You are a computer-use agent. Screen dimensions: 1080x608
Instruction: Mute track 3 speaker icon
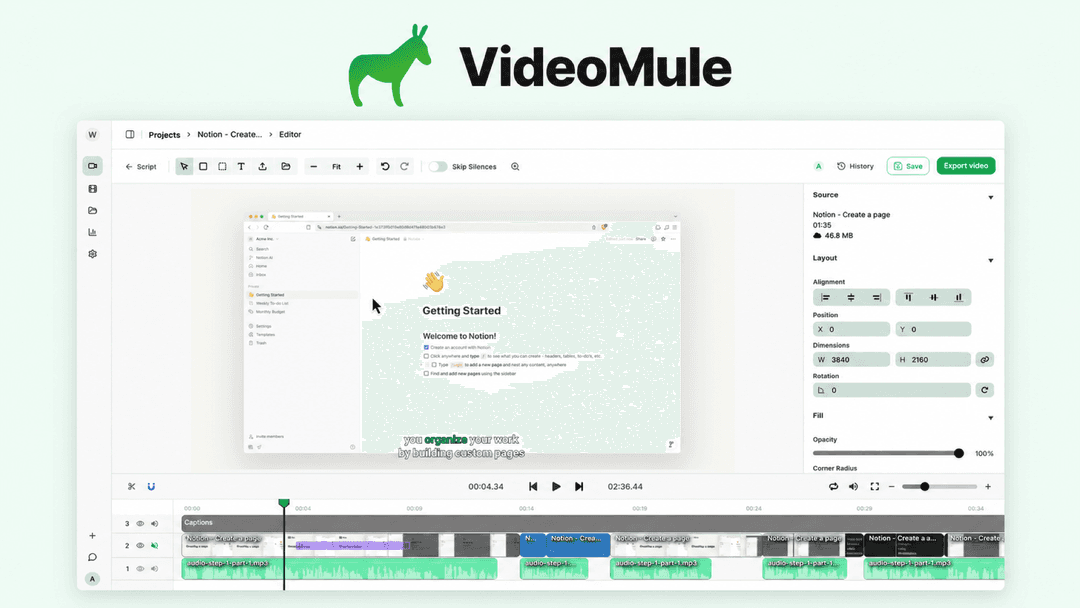pyautogui.click(x=154, y=523)
